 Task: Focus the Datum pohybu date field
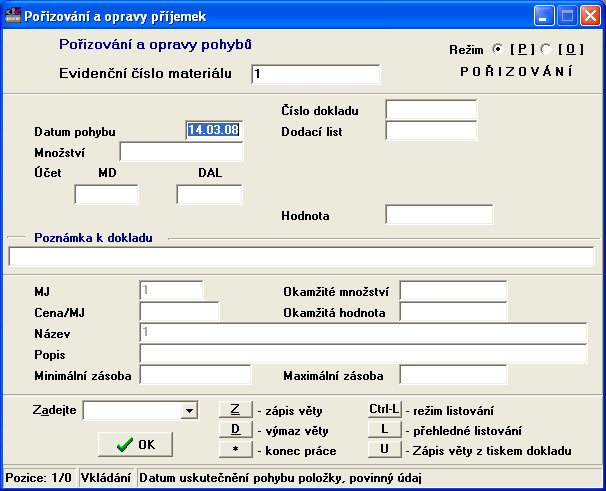coord(214,130)
